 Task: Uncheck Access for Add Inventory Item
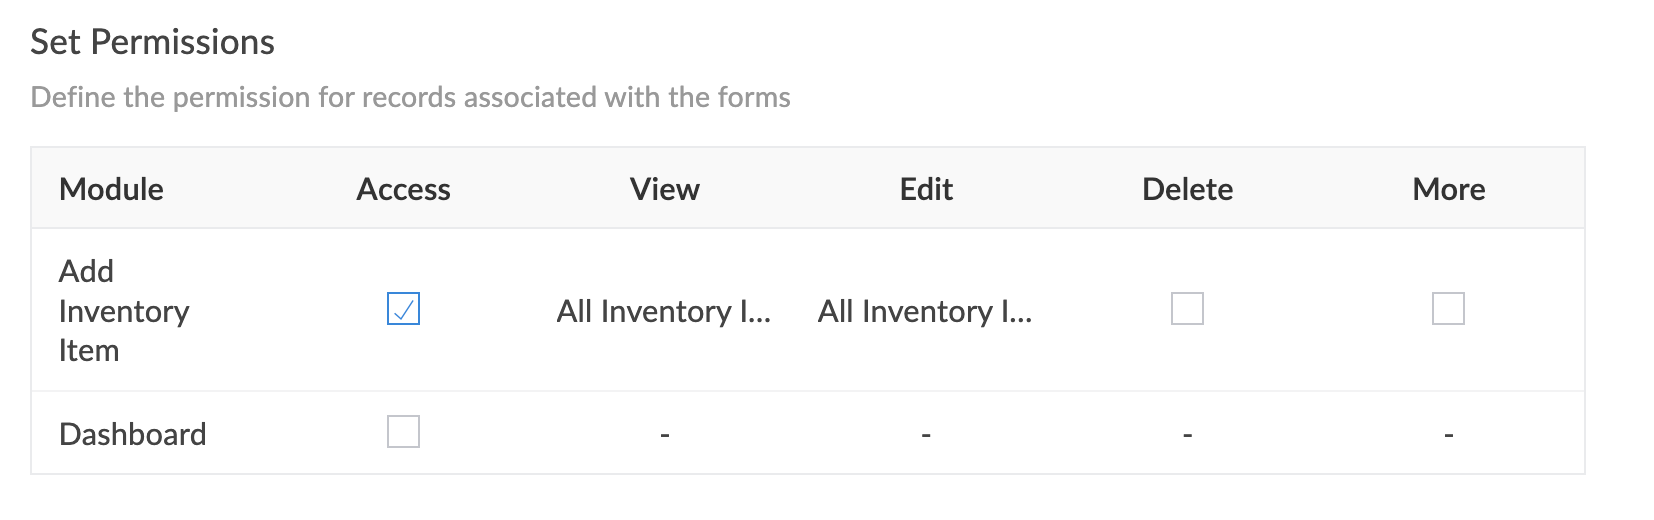tap(403, 309)
